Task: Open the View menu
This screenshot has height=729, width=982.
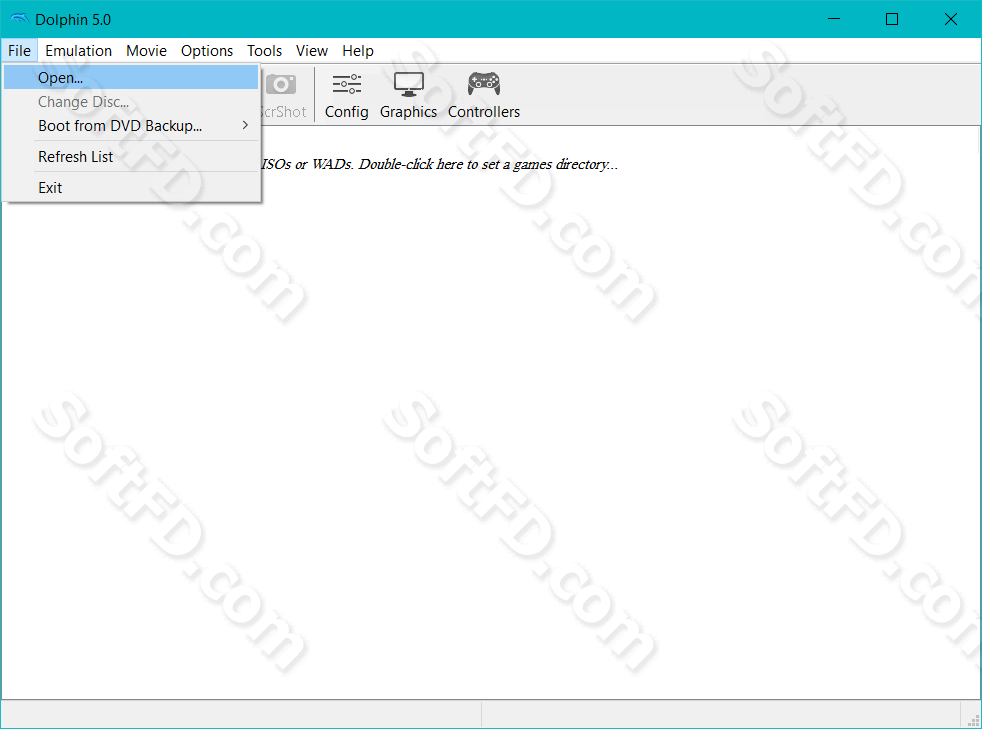Action: pos(312,51)
